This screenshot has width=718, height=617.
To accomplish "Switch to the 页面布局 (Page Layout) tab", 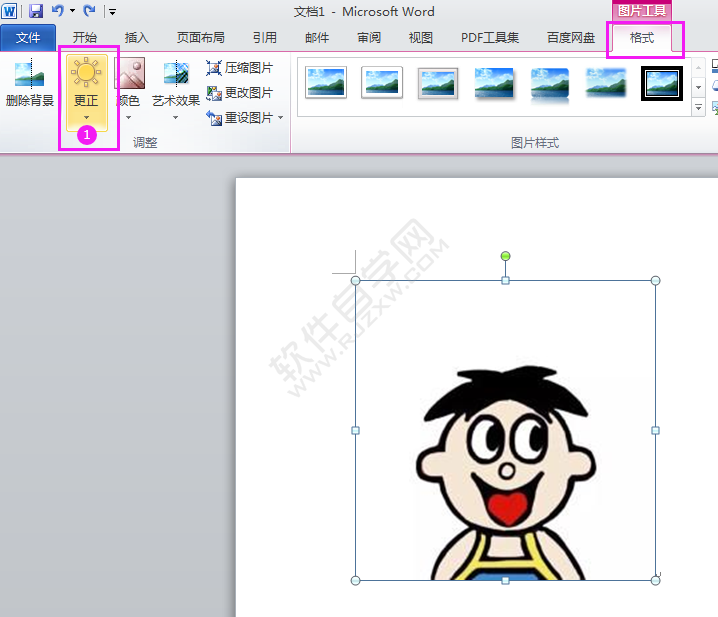I will [201, 38].
